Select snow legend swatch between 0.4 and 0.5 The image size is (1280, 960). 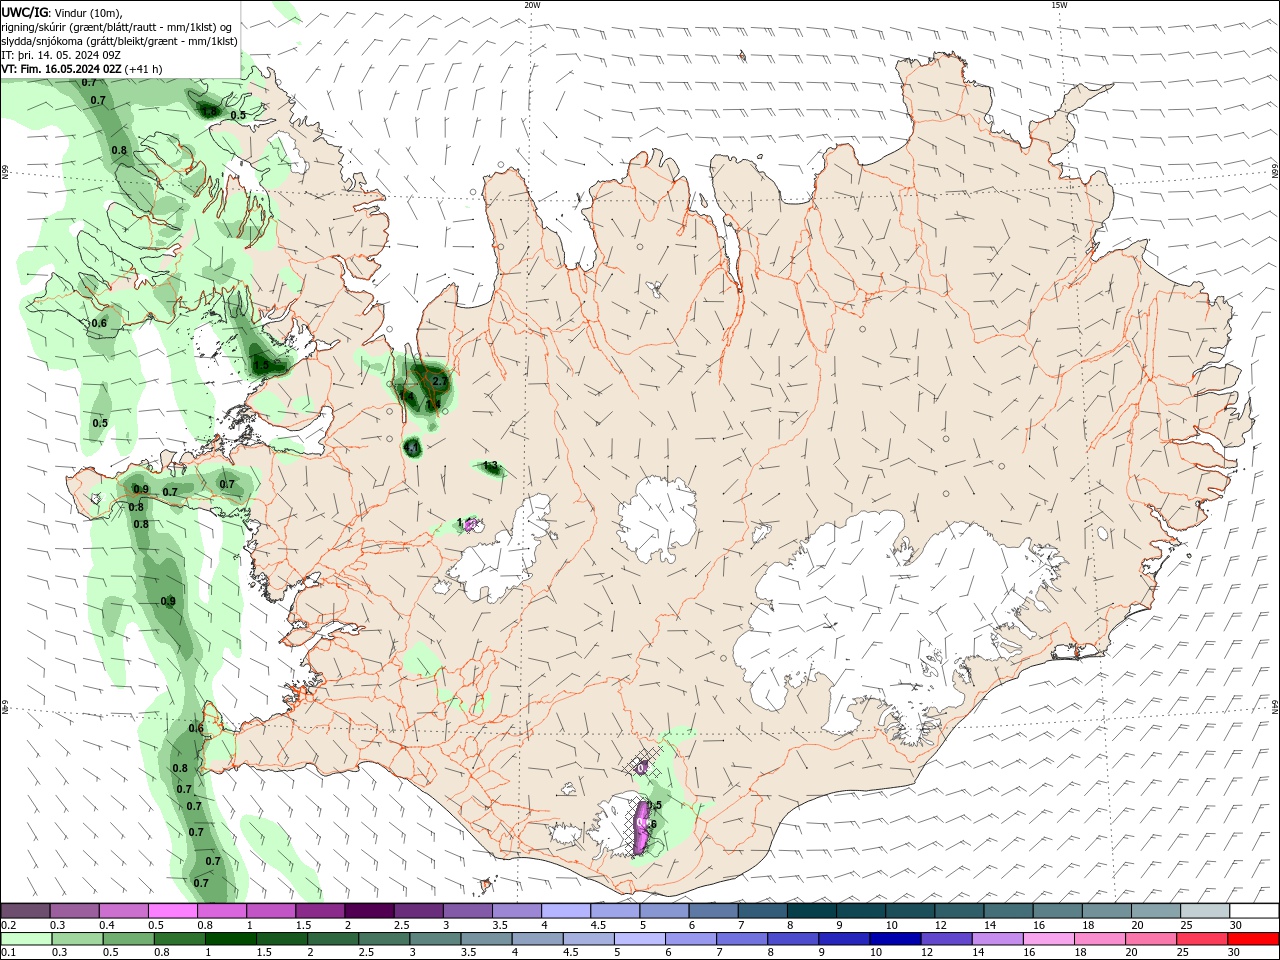(x=124, y=910)
